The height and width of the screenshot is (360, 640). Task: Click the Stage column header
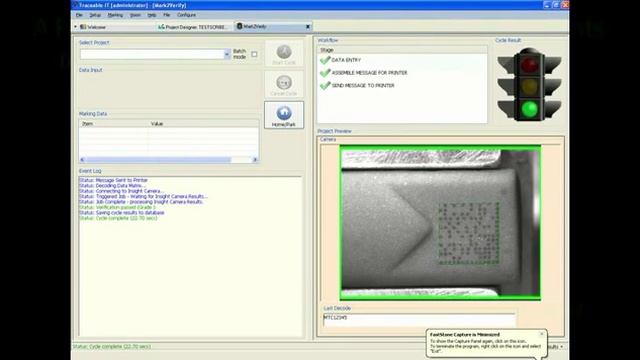[x=402, y=50]
